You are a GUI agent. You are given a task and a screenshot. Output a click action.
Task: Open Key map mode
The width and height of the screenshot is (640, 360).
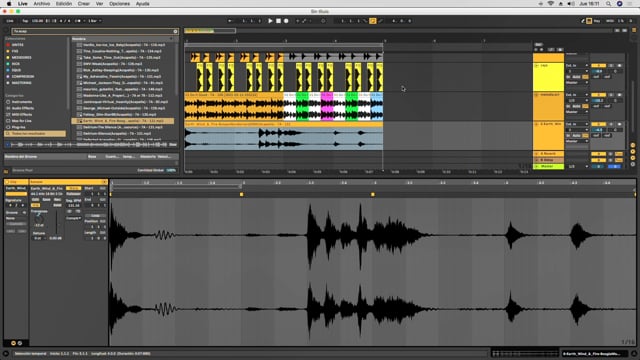[x=597, y=21]
